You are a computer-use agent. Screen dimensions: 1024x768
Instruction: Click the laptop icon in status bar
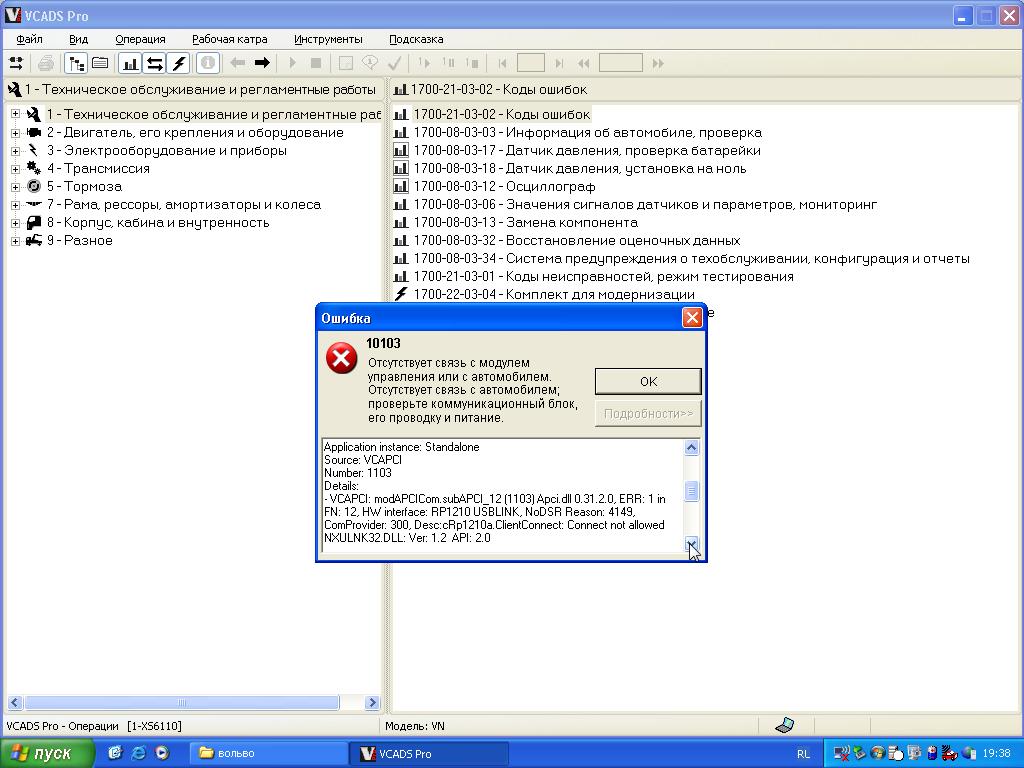(x=784, y=725)
